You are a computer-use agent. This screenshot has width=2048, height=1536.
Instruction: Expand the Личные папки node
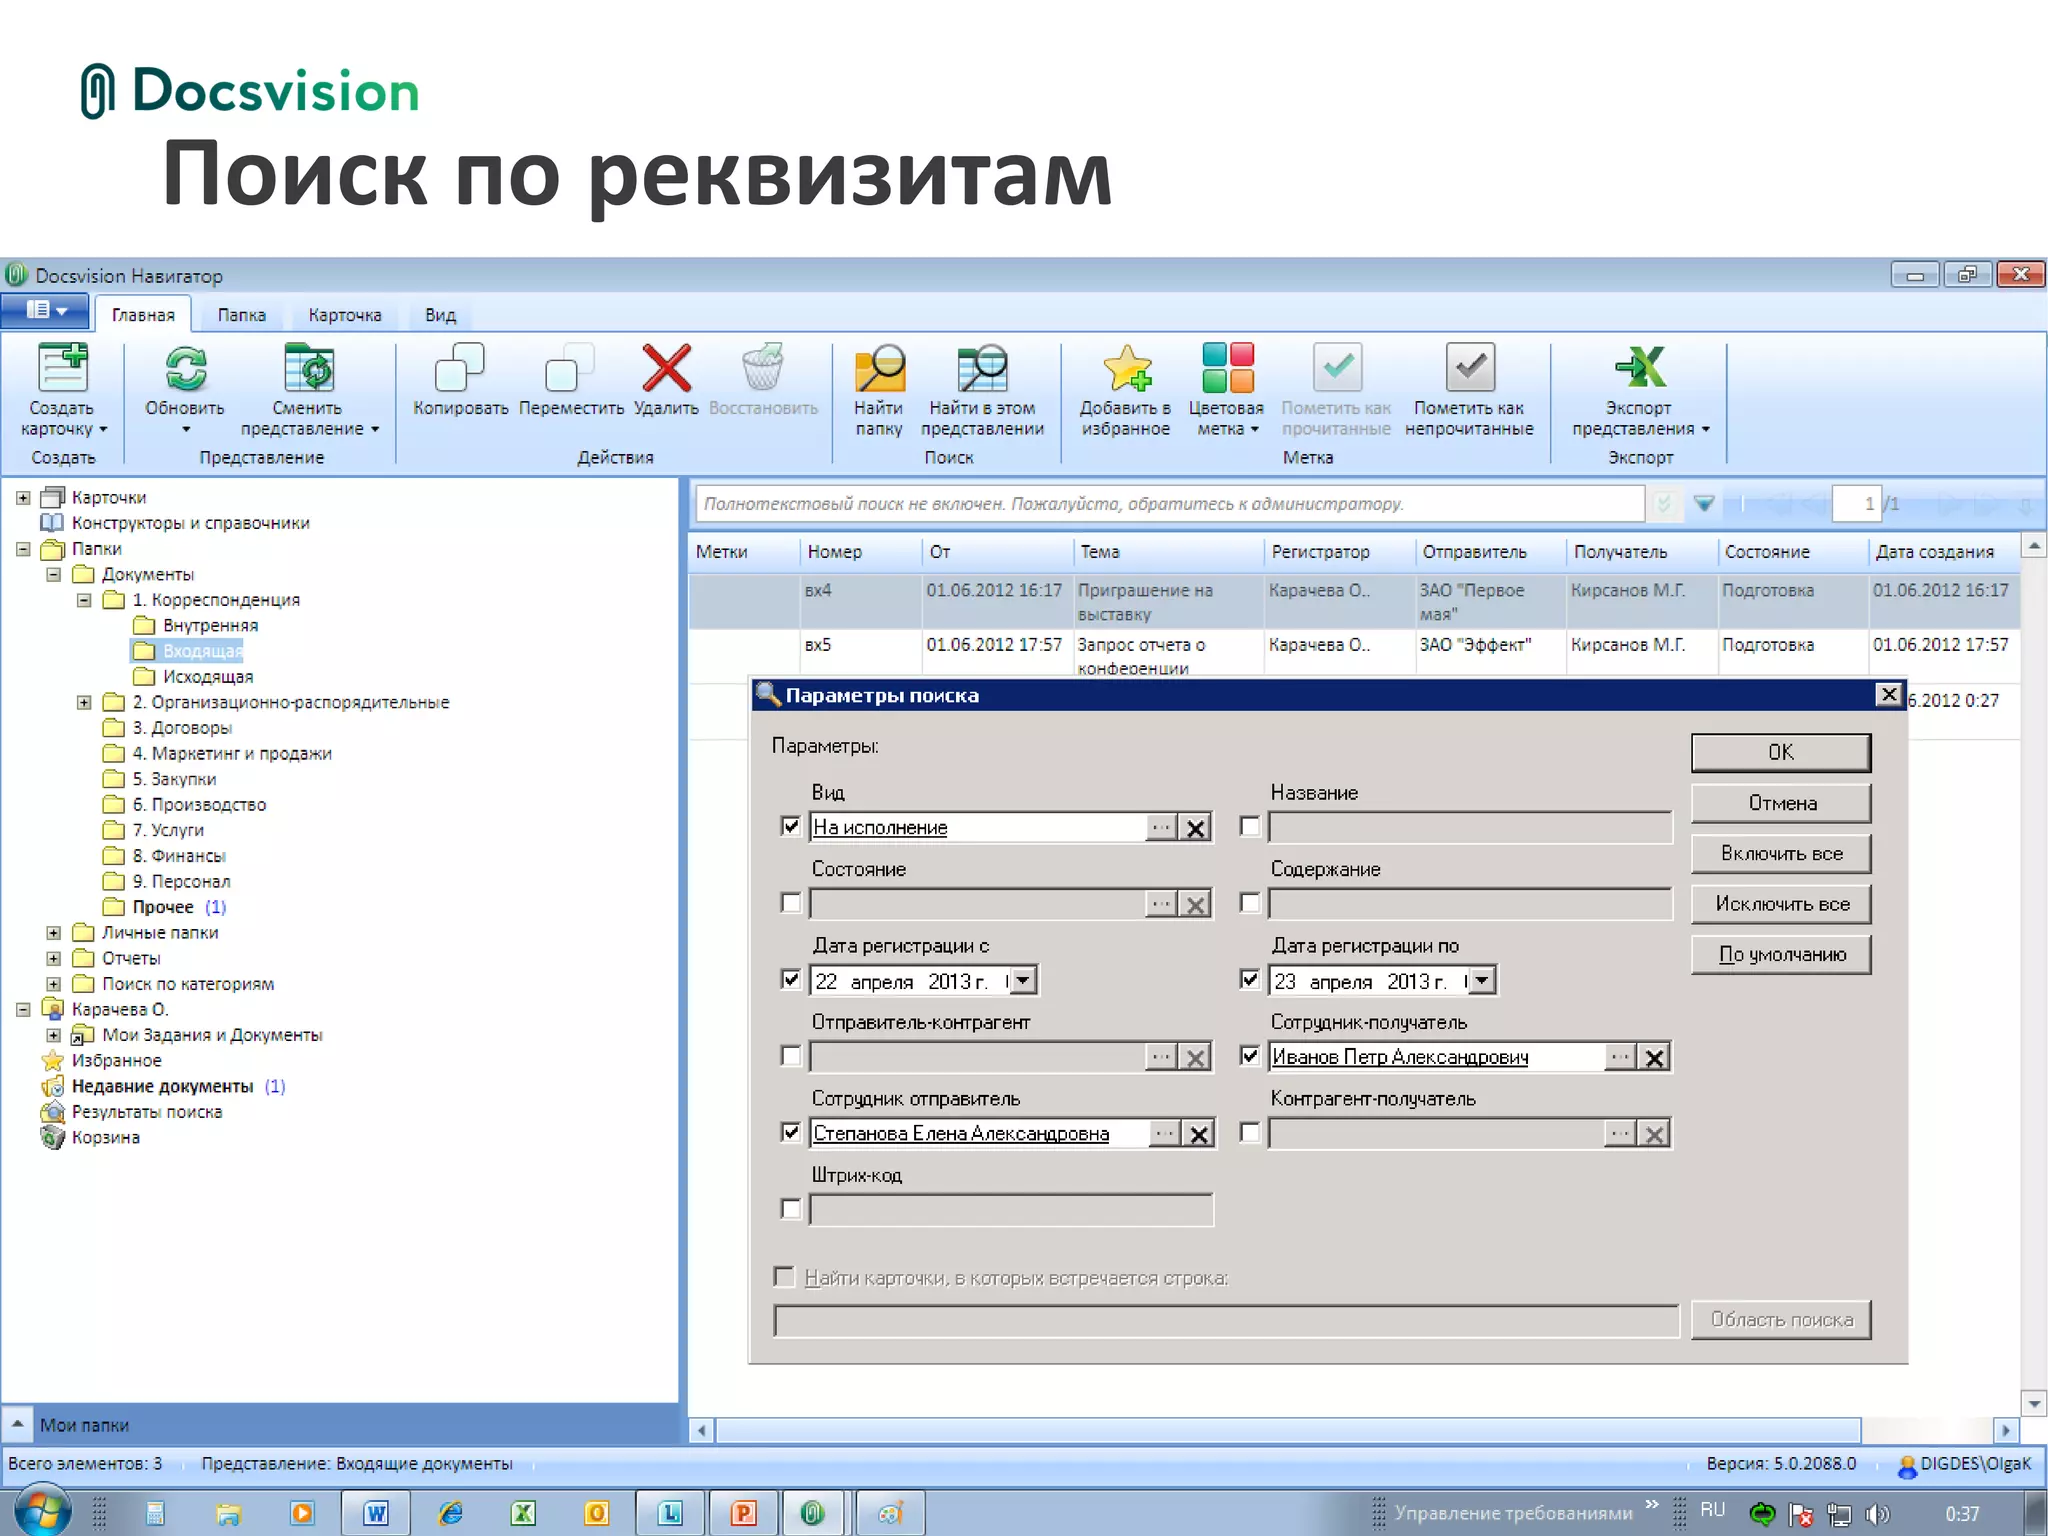click(54, 932)
